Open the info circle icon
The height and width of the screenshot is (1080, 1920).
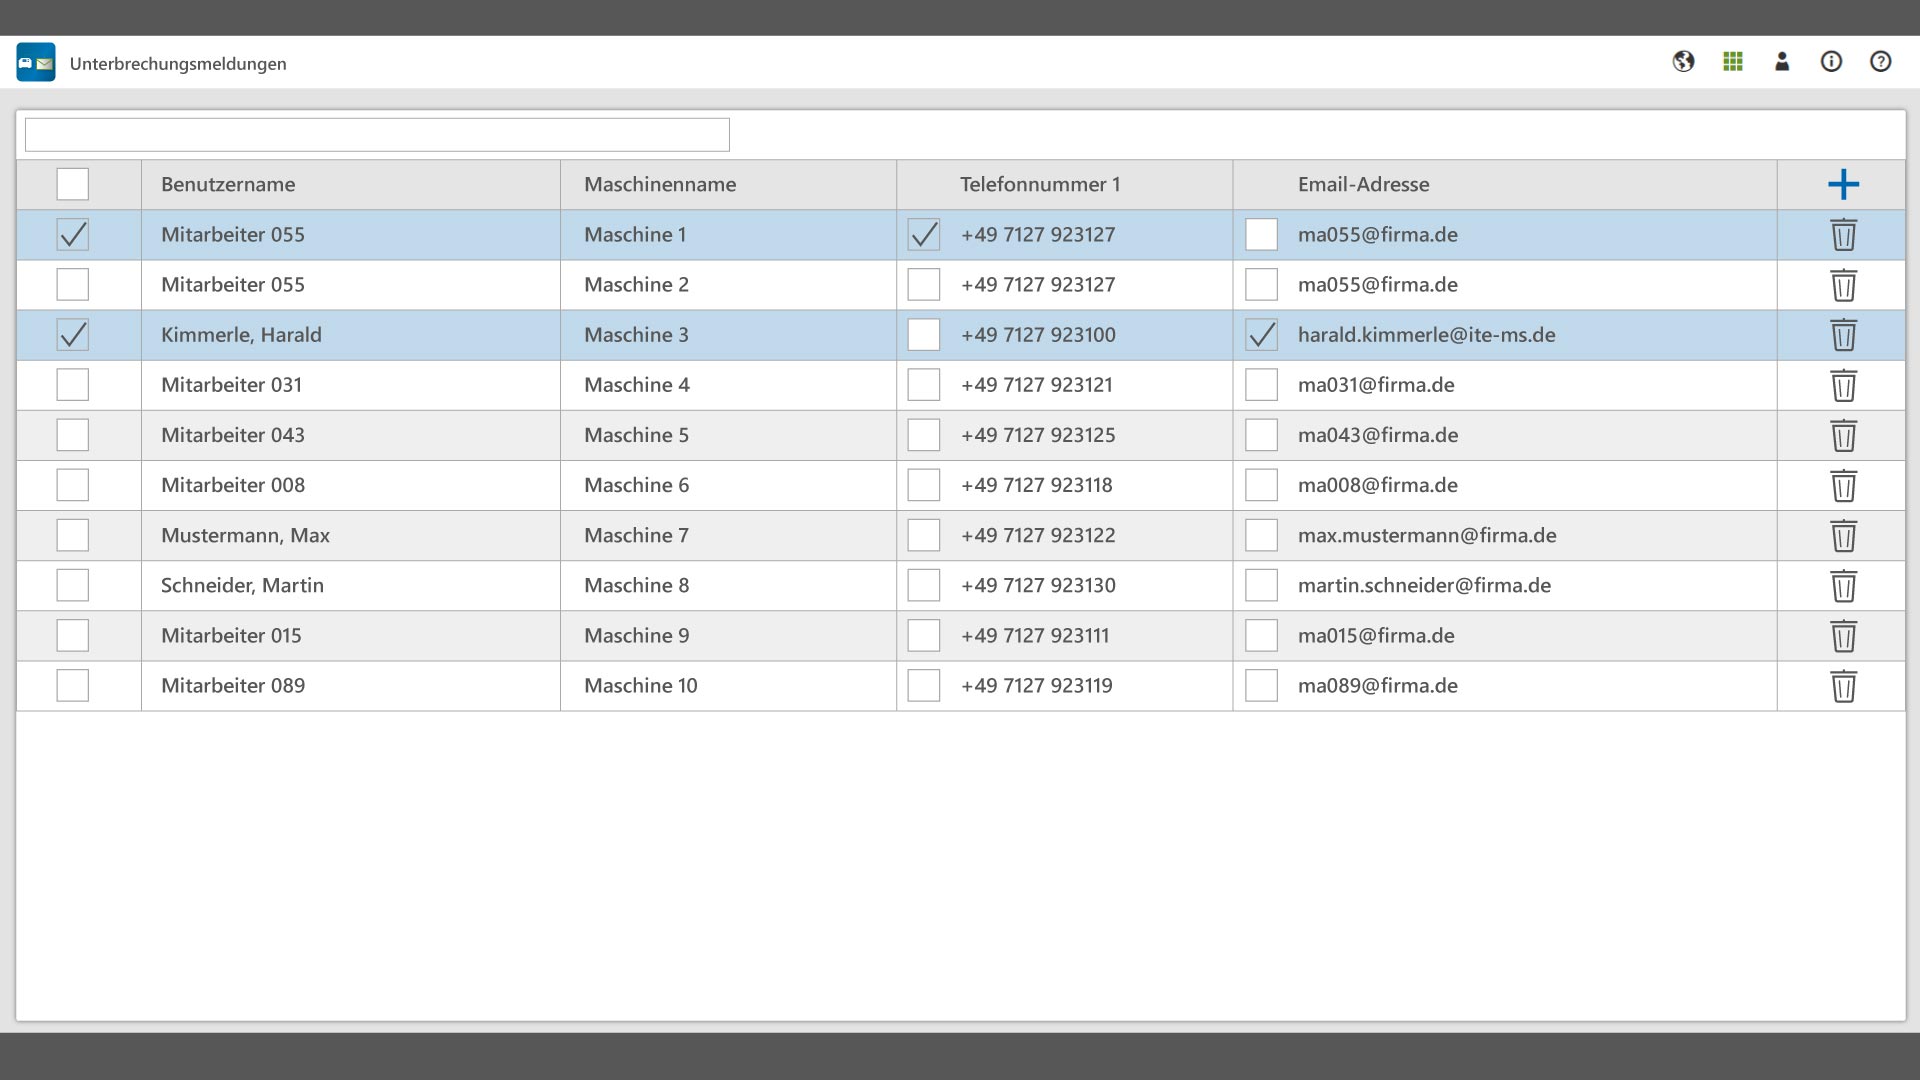pyautogui.click(x=1831, y=62)
